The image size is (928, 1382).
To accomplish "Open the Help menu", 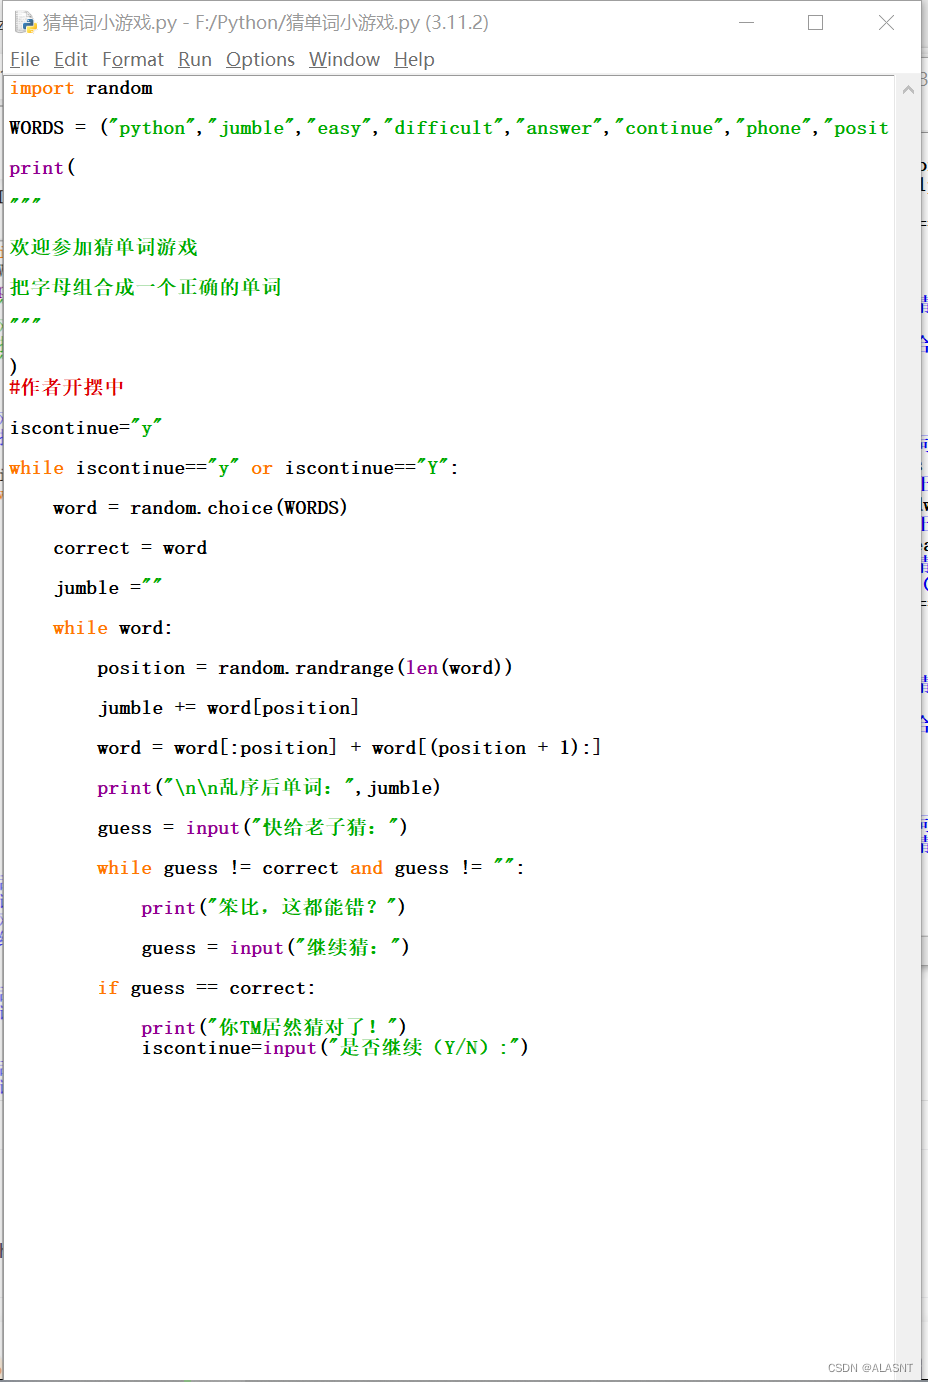I will [413, 59].
